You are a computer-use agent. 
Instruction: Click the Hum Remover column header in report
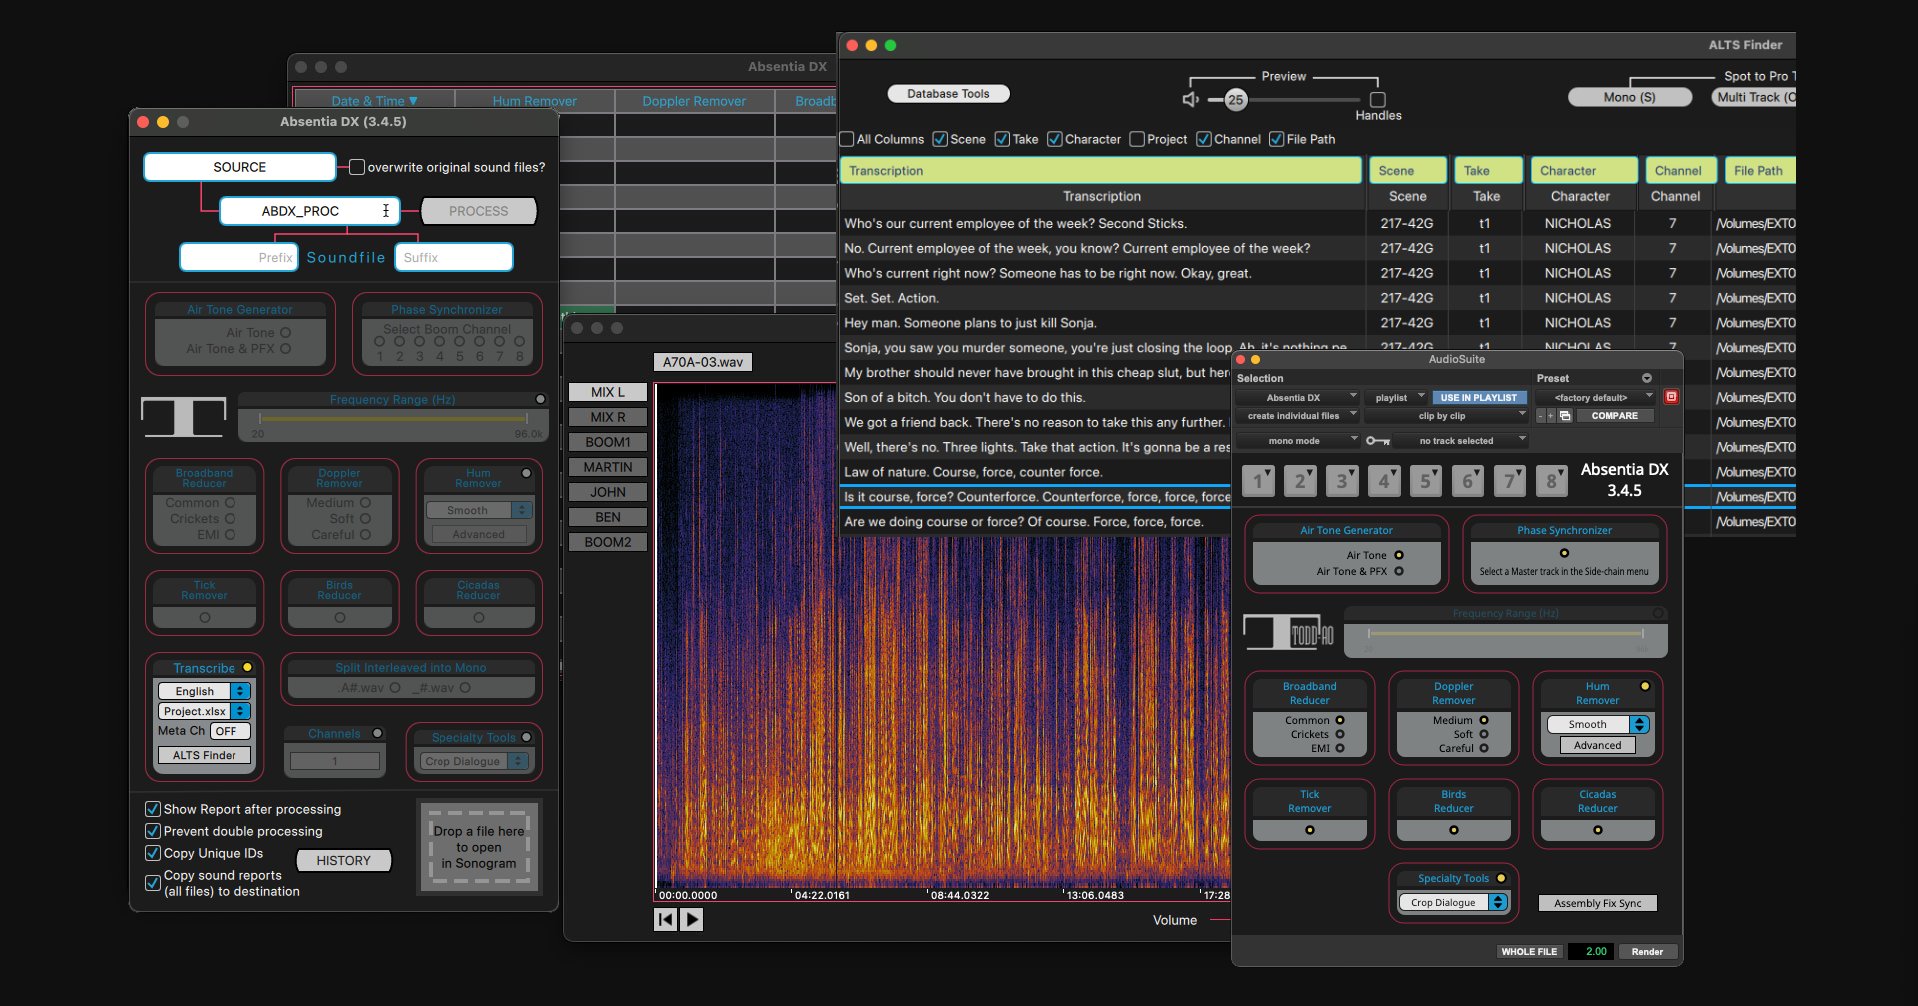[534, 101]
